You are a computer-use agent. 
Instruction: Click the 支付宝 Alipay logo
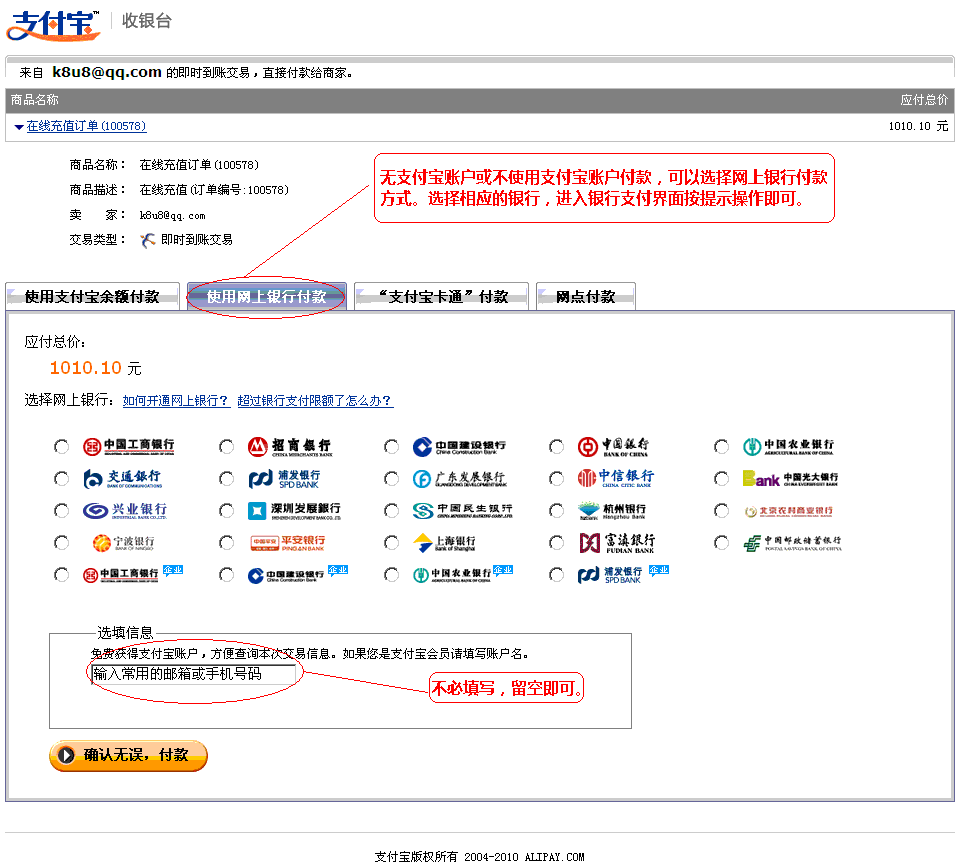[54, 25]
